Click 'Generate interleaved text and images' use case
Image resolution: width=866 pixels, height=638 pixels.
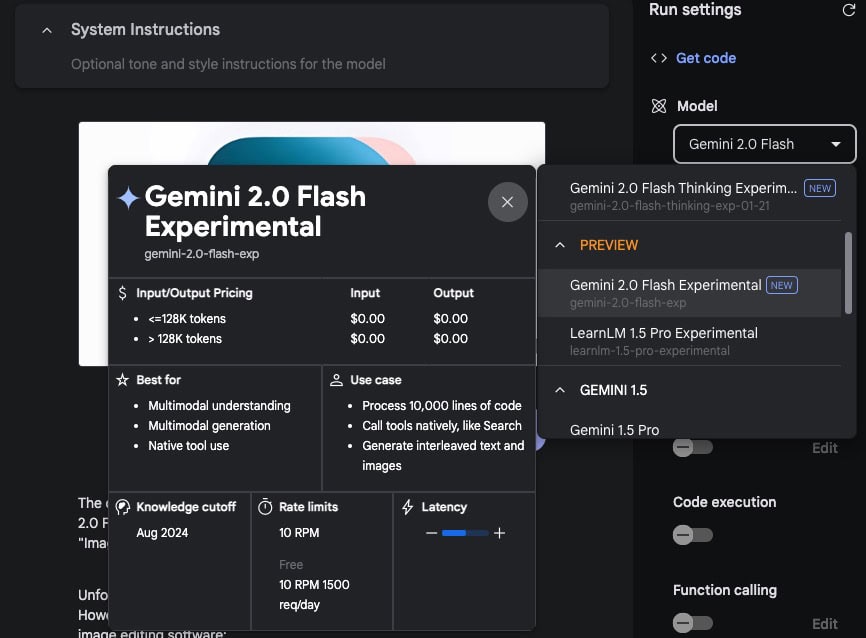(x=443, y=455)
